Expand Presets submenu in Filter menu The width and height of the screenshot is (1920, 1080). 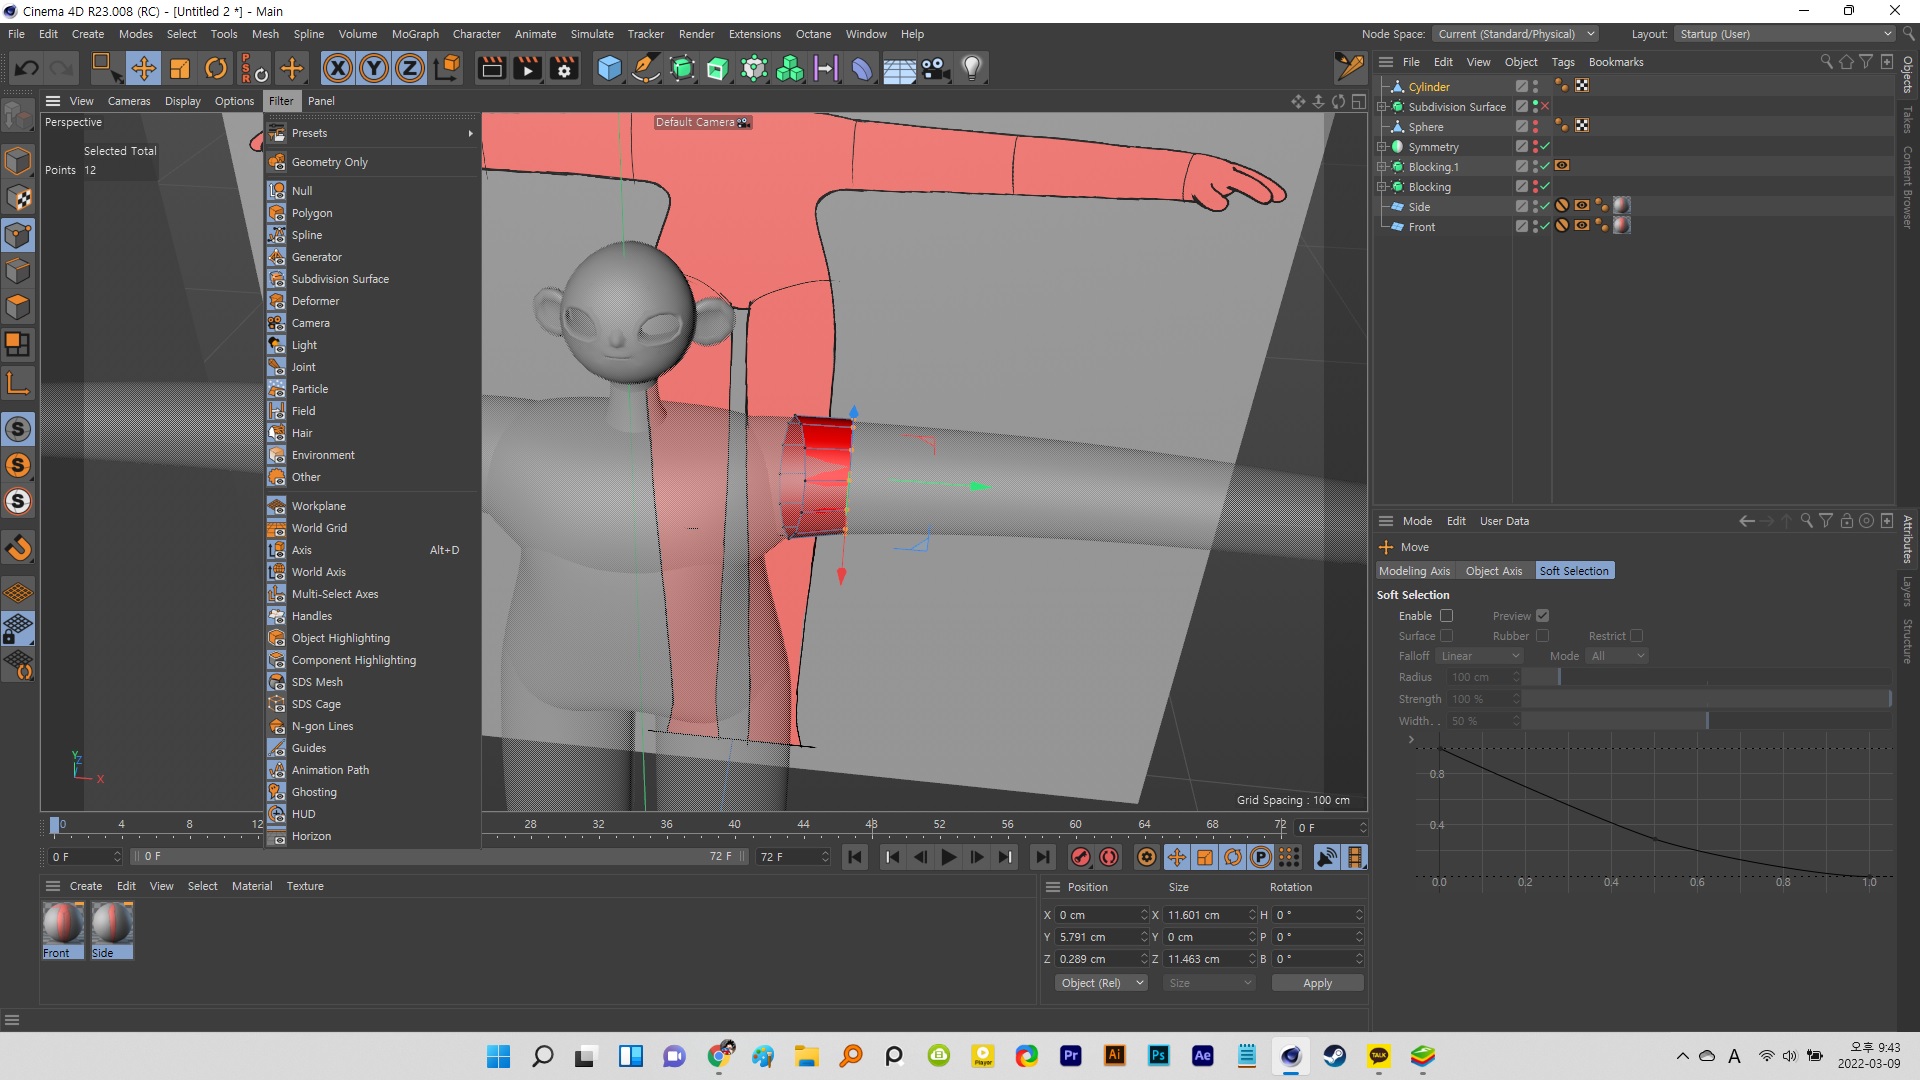[x=370, y=133]
